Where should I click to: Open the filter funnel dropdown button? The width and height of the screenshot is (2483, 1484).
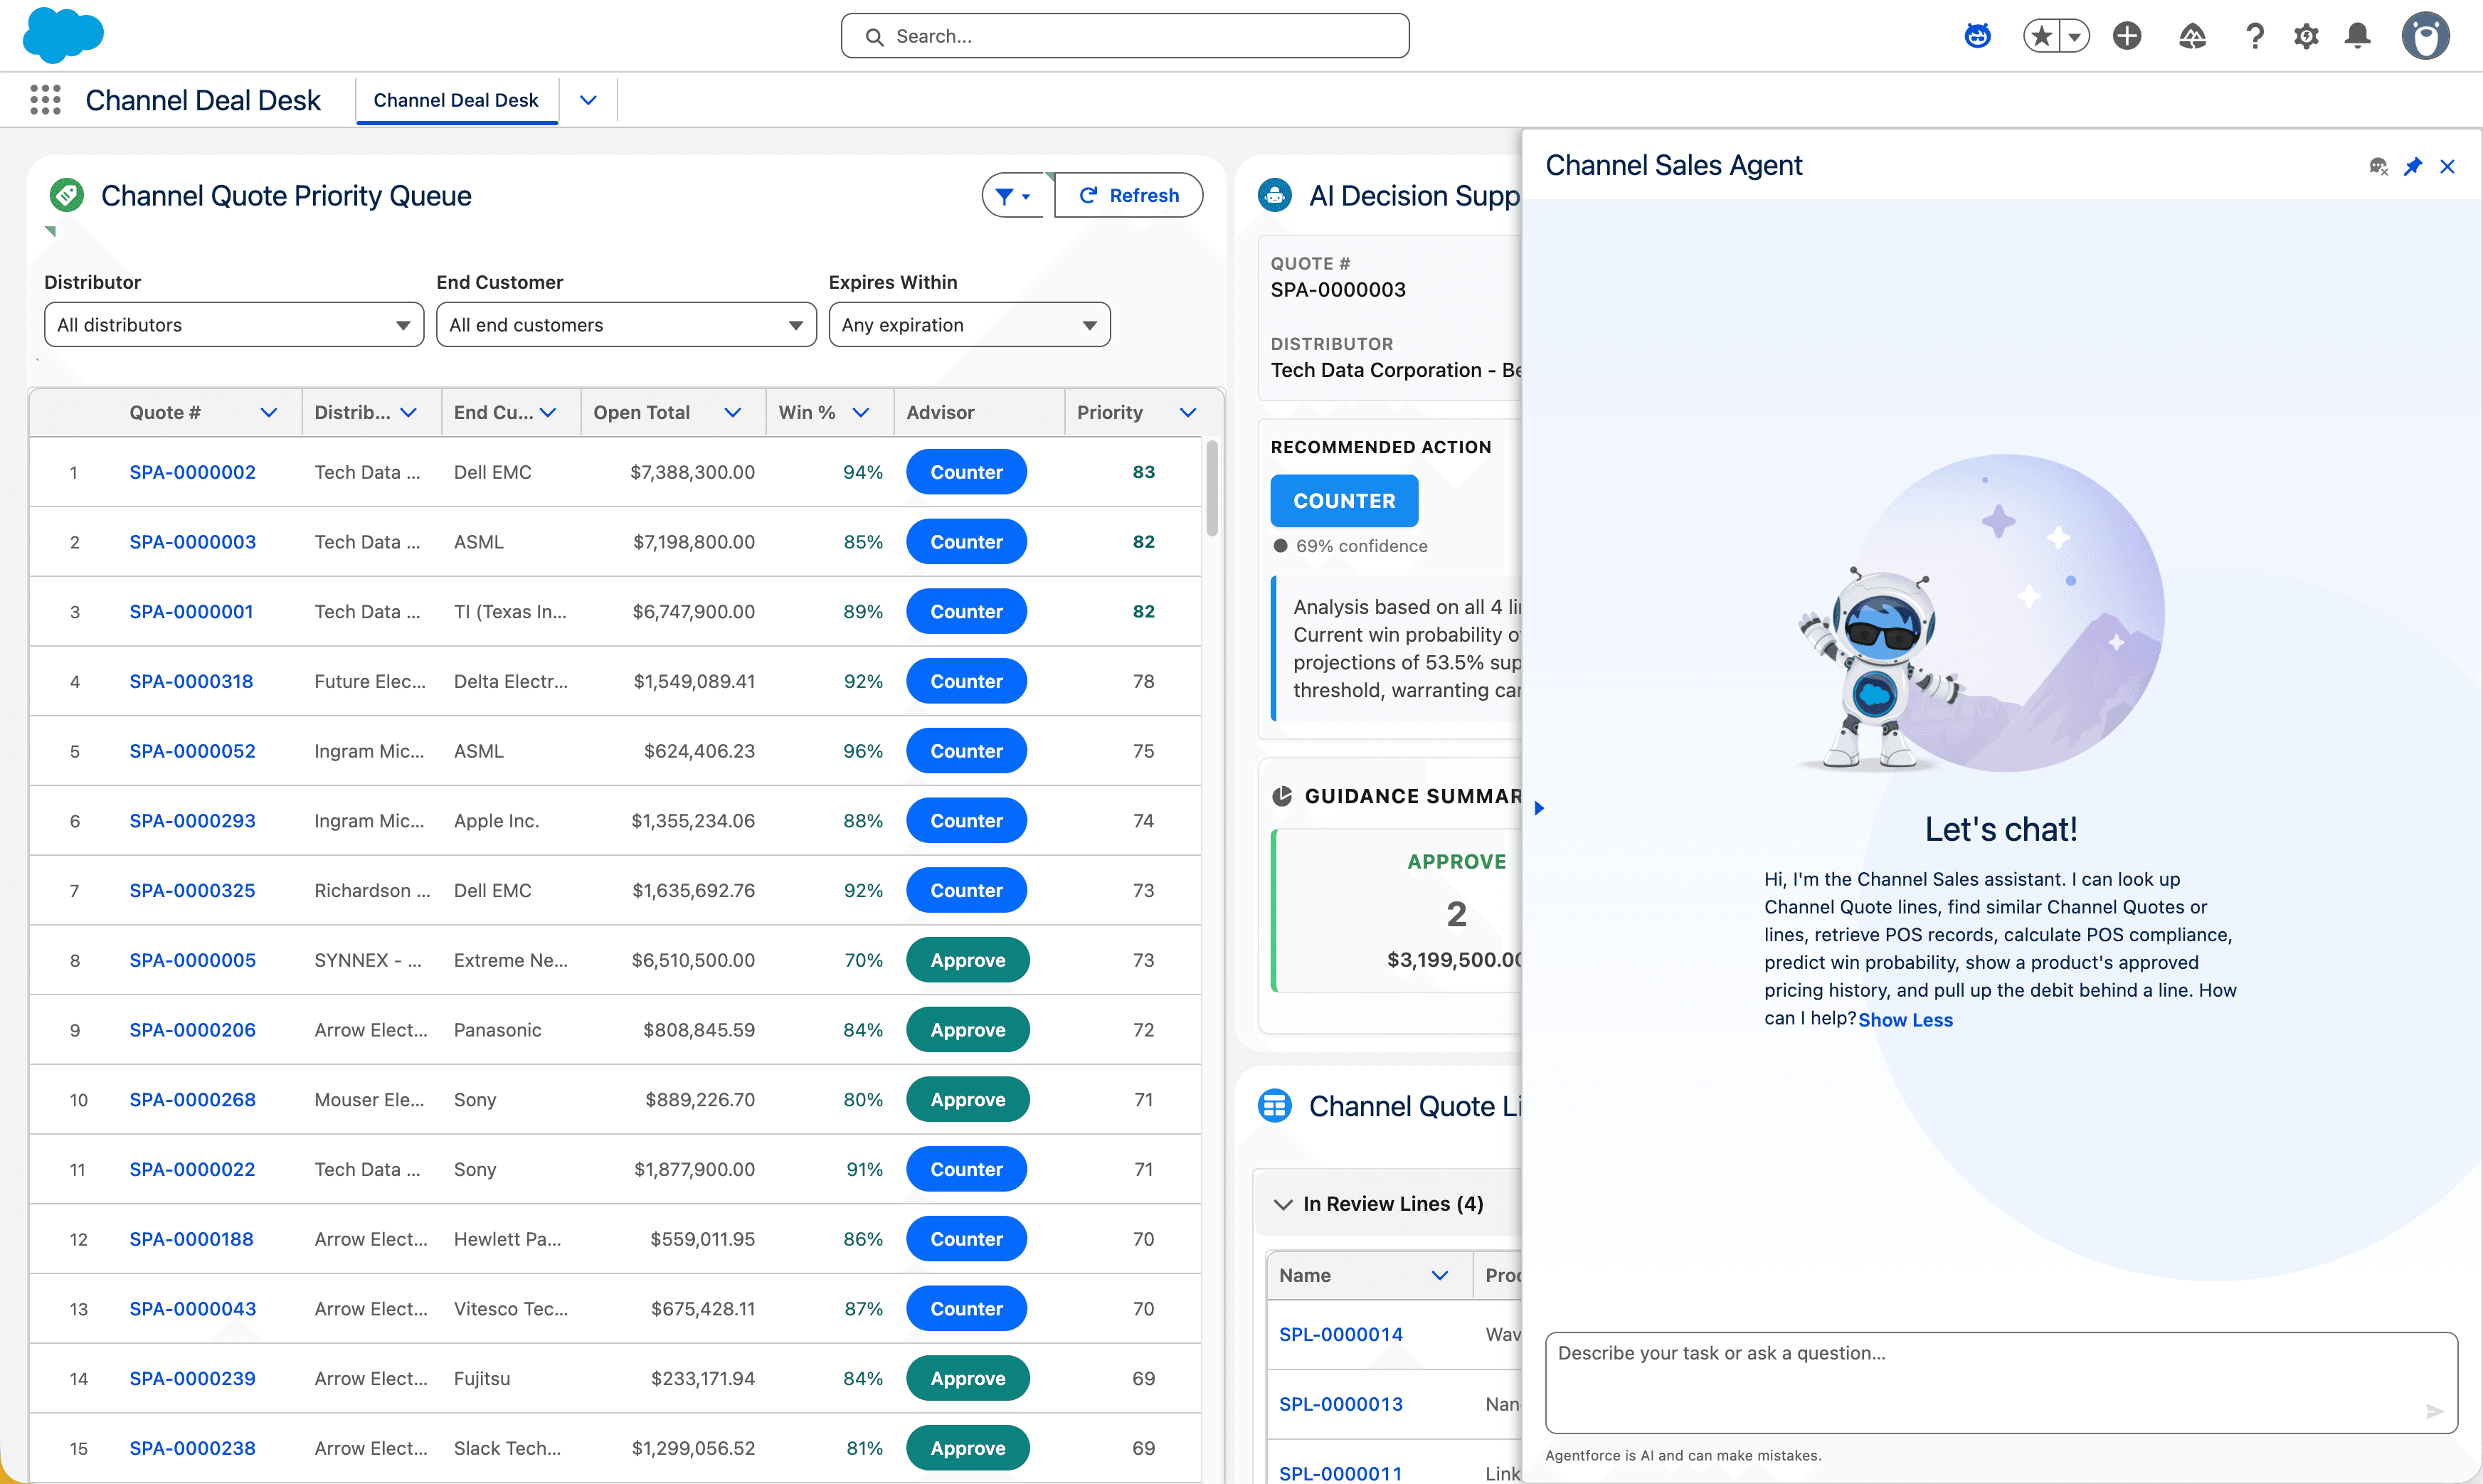pyautogui.click(x=1013, y=195)
